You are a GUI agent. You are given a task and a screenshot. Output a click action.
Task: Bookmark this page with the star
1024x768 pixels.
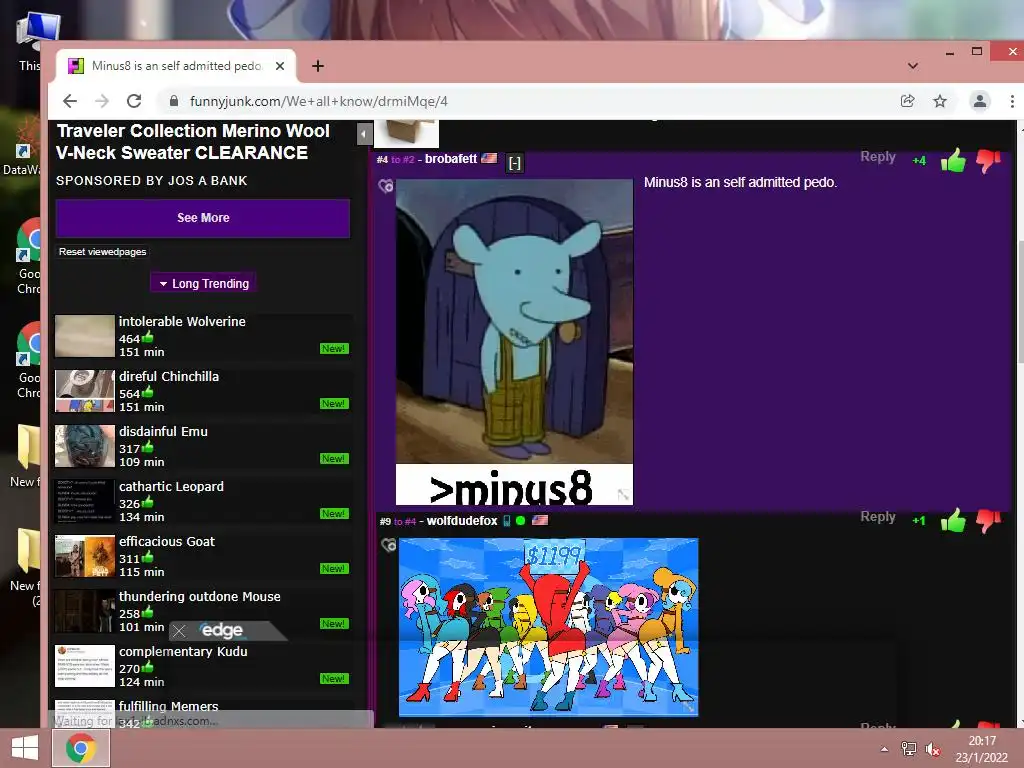click(940, 101)
